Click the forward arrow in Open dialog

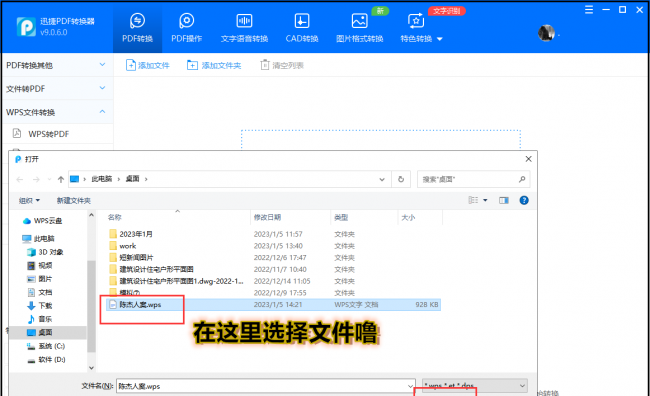[x=36, y=179]
